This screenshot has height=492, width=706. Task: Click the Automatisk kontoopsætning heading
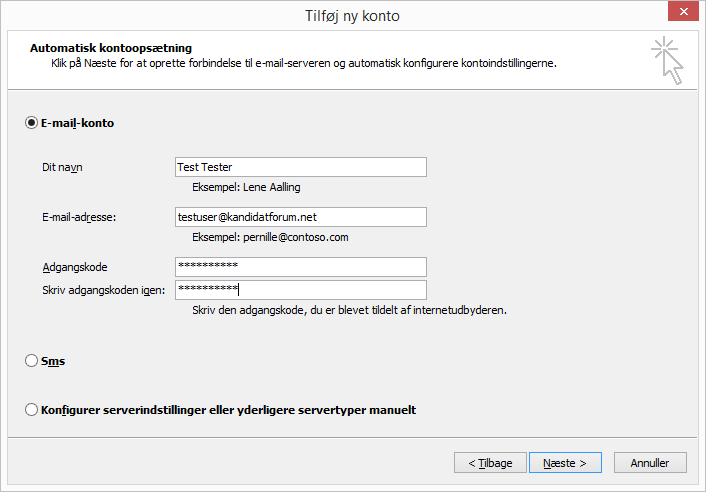tap(111, 47)
